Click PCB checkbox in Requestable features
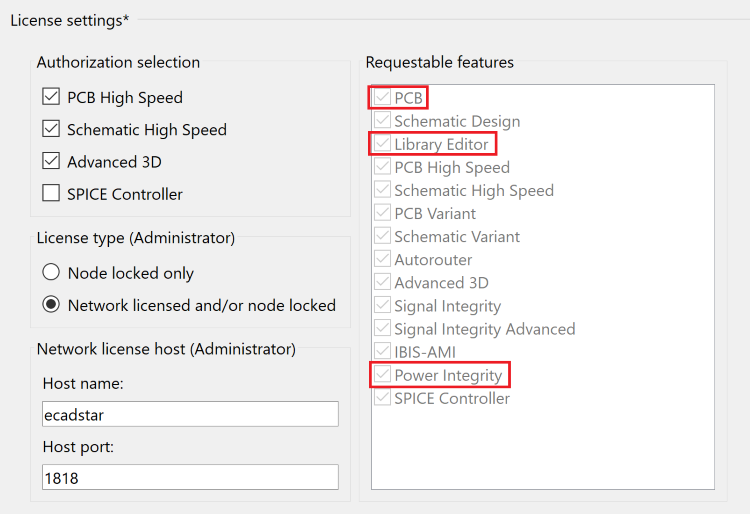This screenshot has height=514, width=750. (x=383, y=97)
